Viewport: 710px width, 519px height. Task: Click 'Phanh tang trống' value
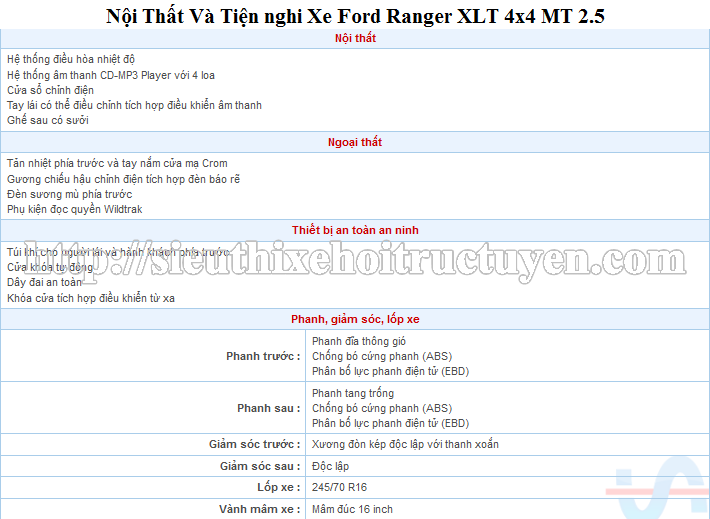[353, 393]
